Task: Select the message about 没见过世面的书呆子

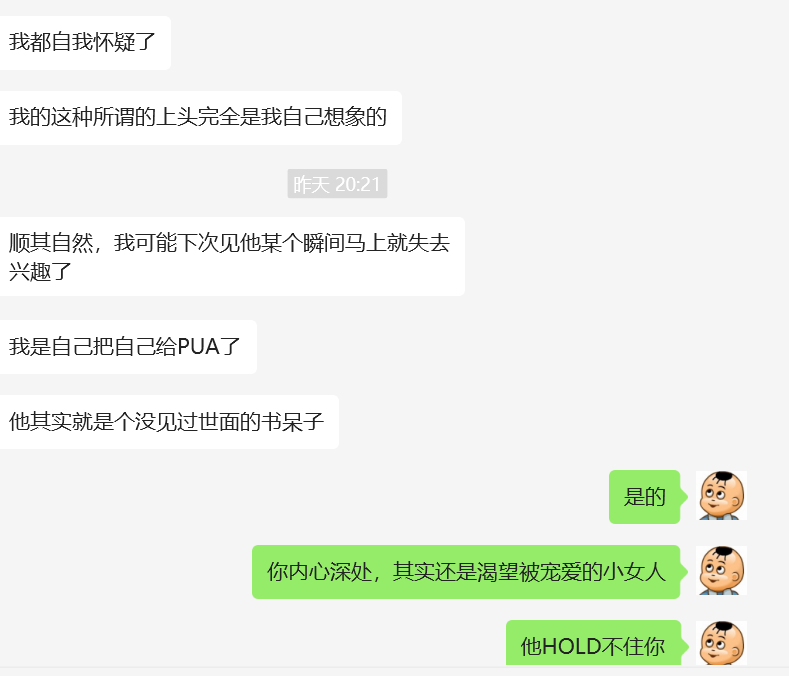Action: tap(169, 422)
